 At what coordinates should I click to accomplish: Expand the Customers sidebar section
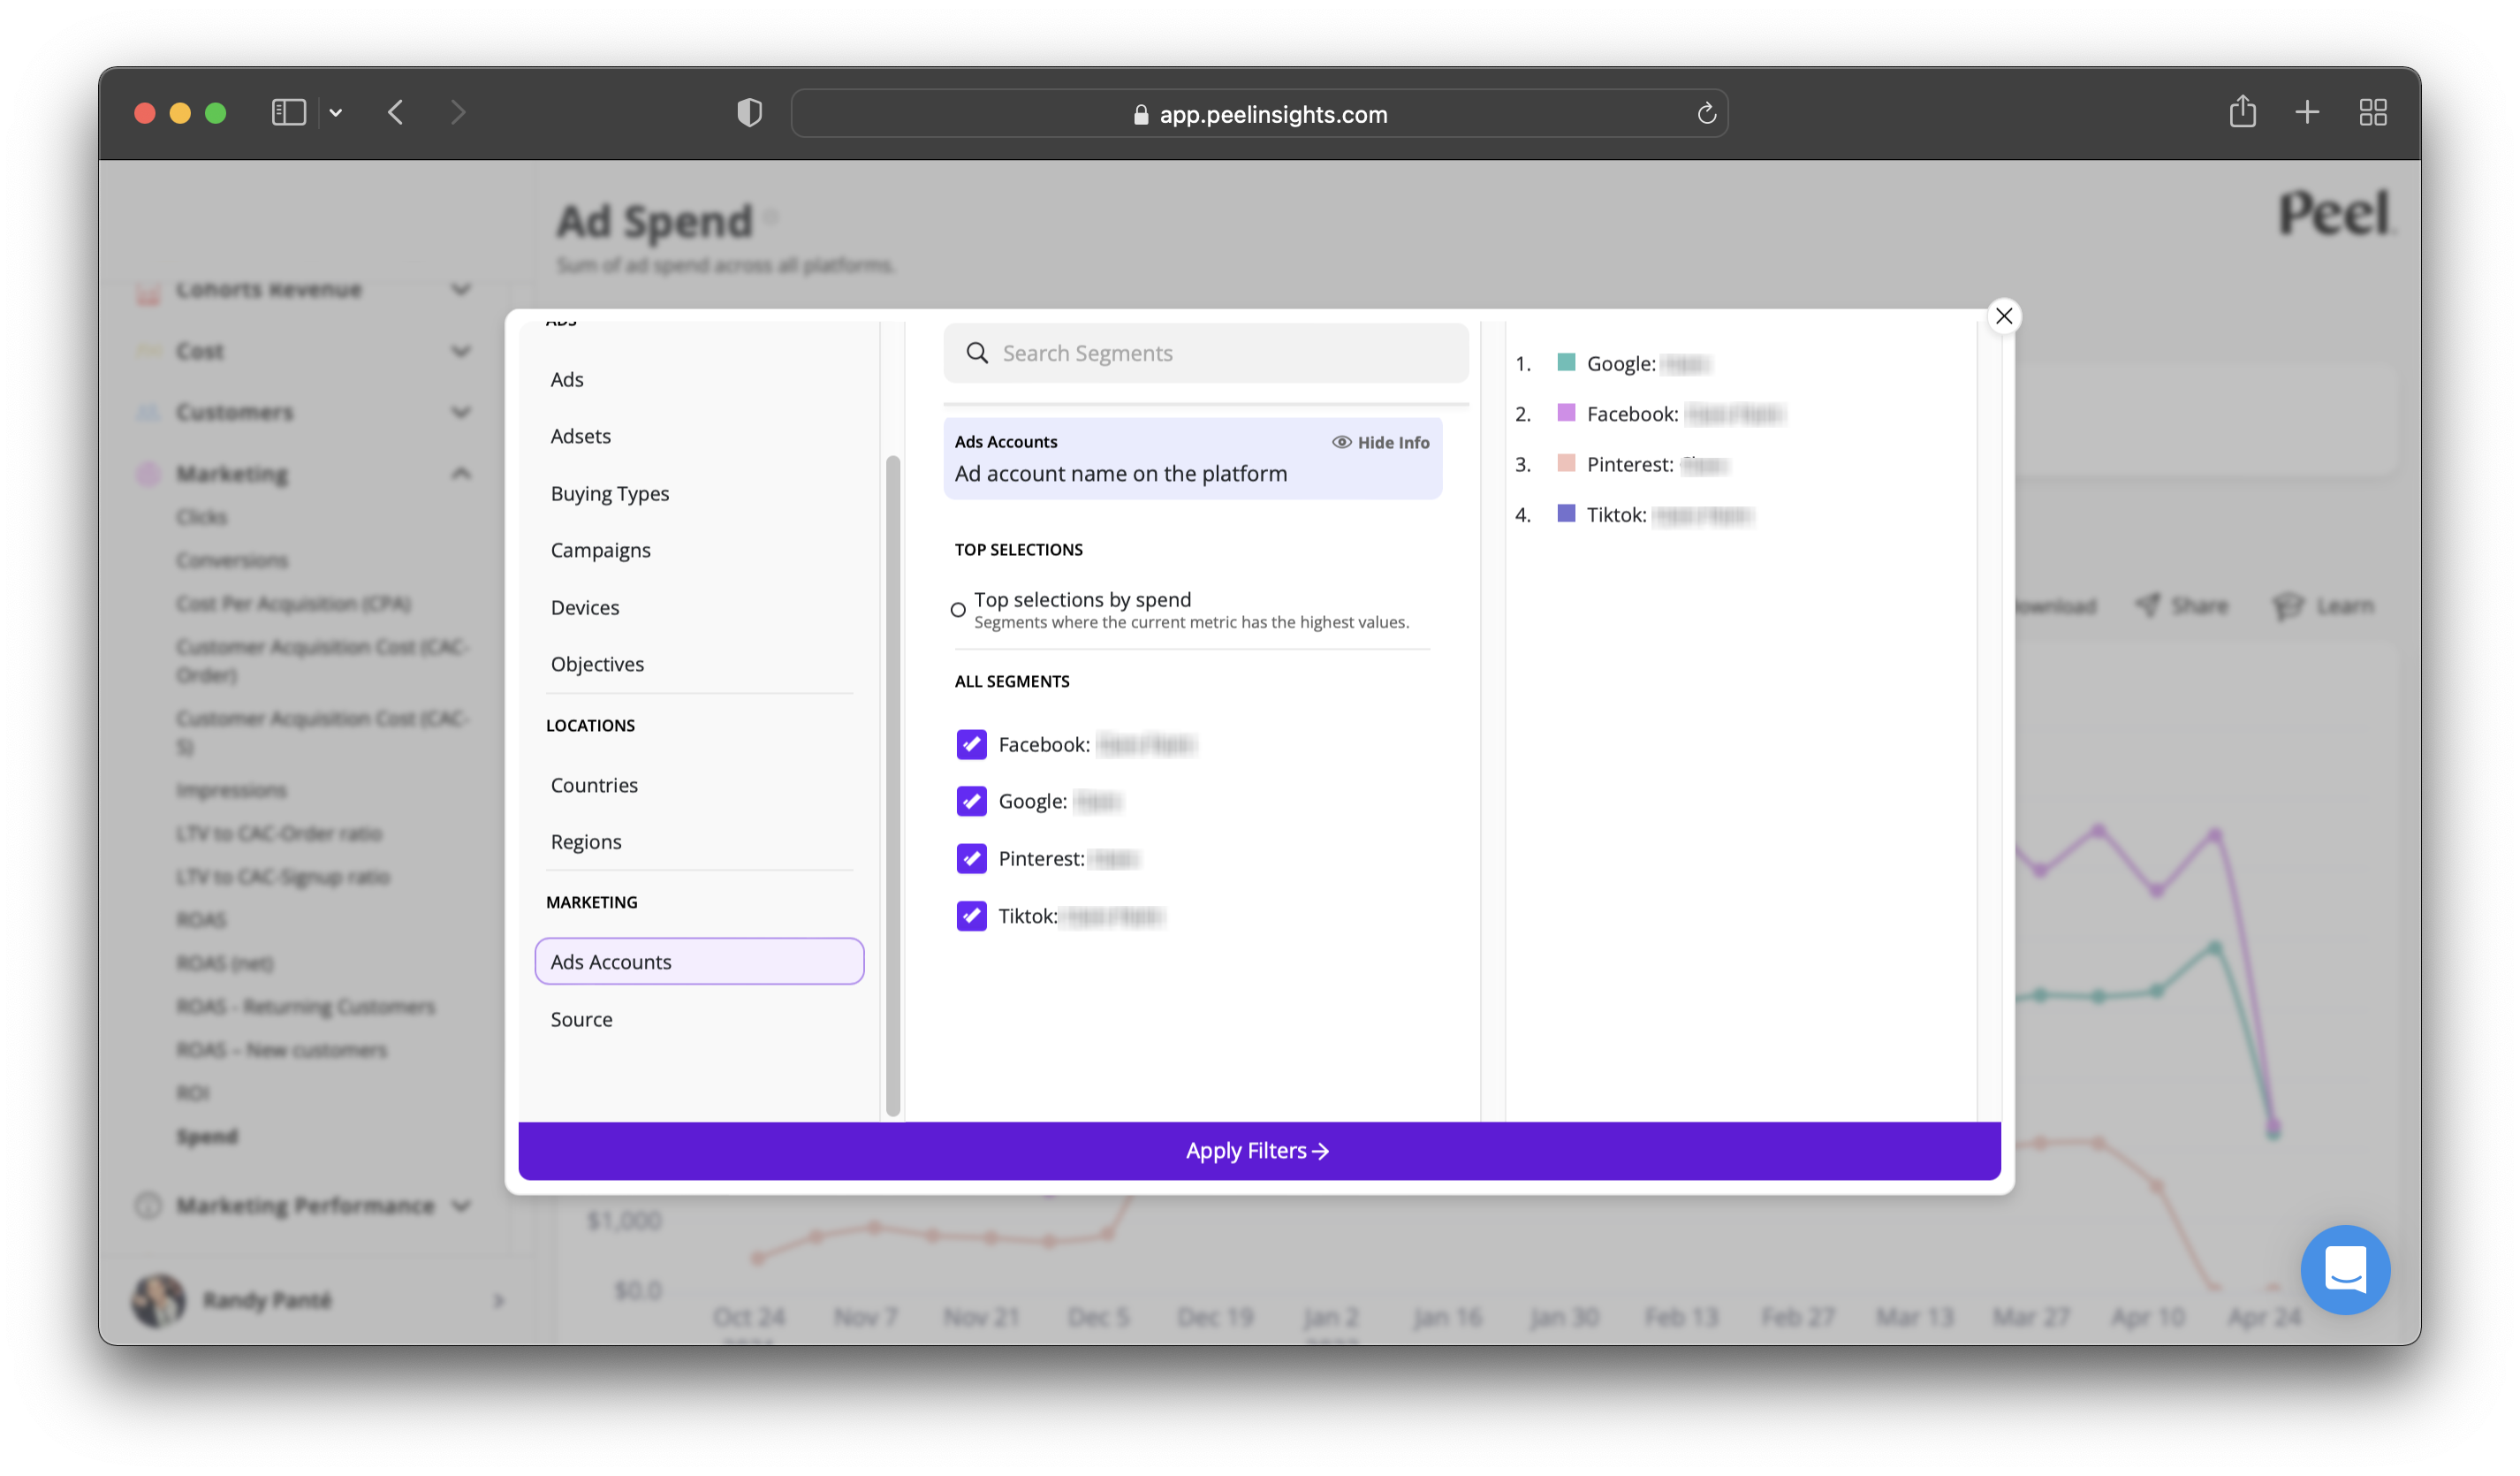[x=461, y=412]
